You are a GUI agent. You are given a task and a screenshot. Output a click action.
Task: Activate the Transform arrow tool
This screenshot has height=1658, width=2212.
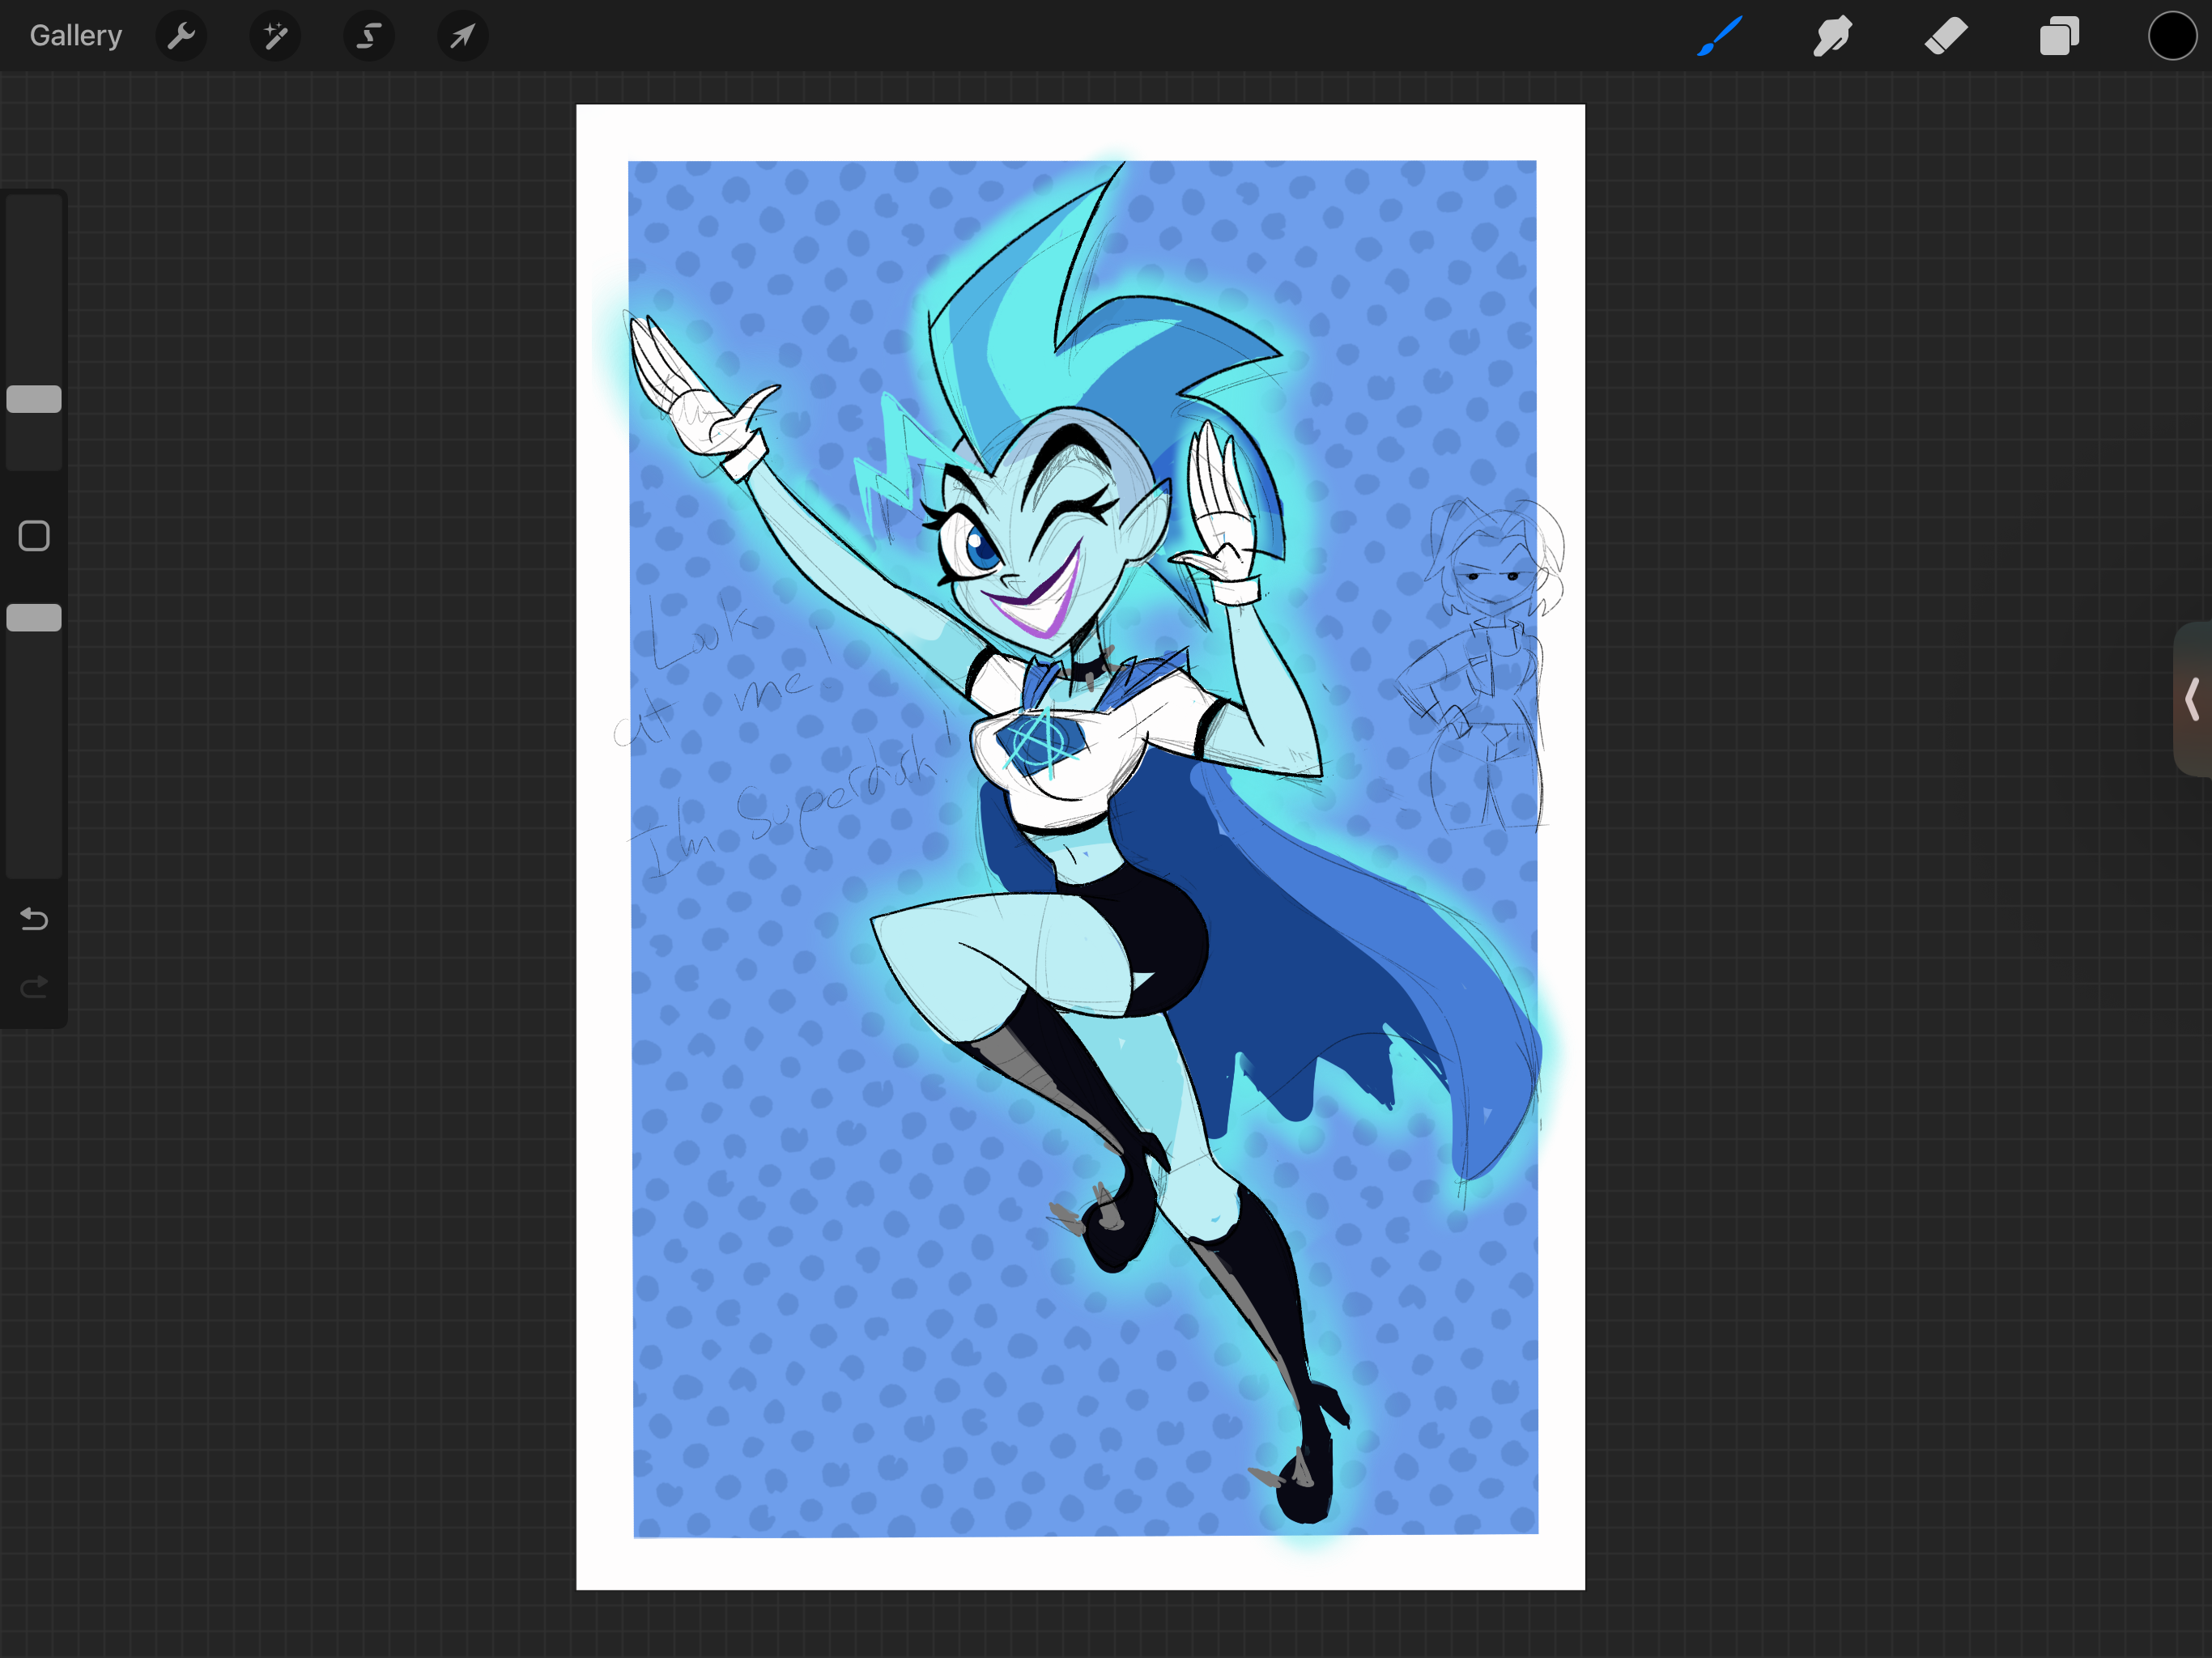pos(462,37)
